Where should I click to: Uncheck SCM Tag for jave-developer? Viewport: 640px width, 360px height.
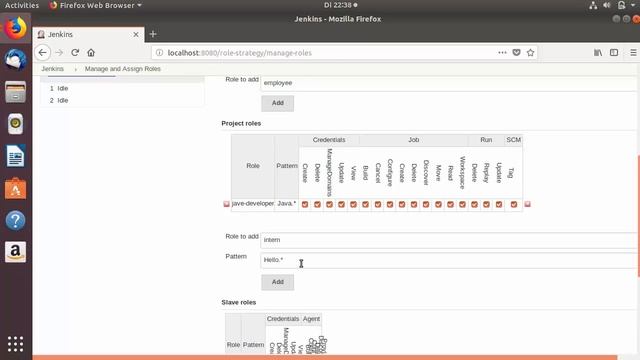pos(514,204)
